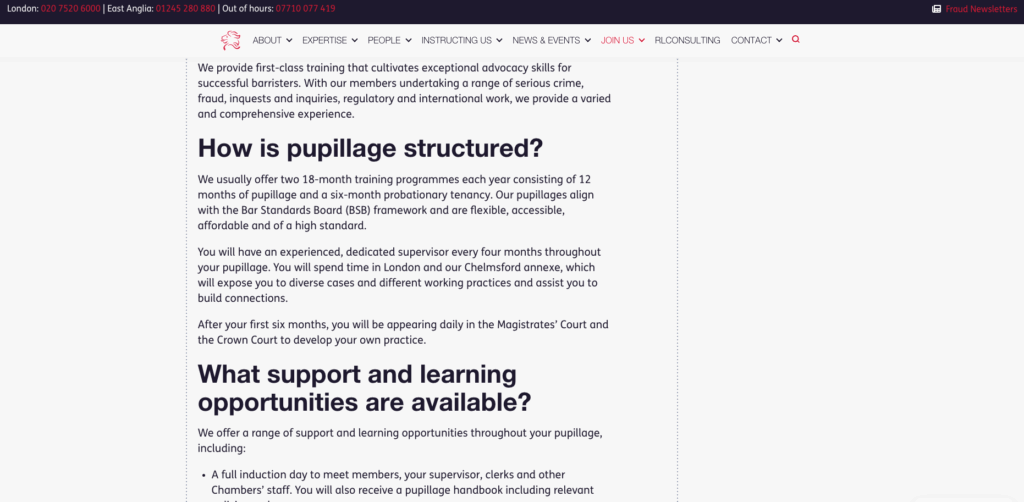Screen dimensions: 1024x502
Task: Expand the People dropdown arrow
Action: [x=408, y=41]
